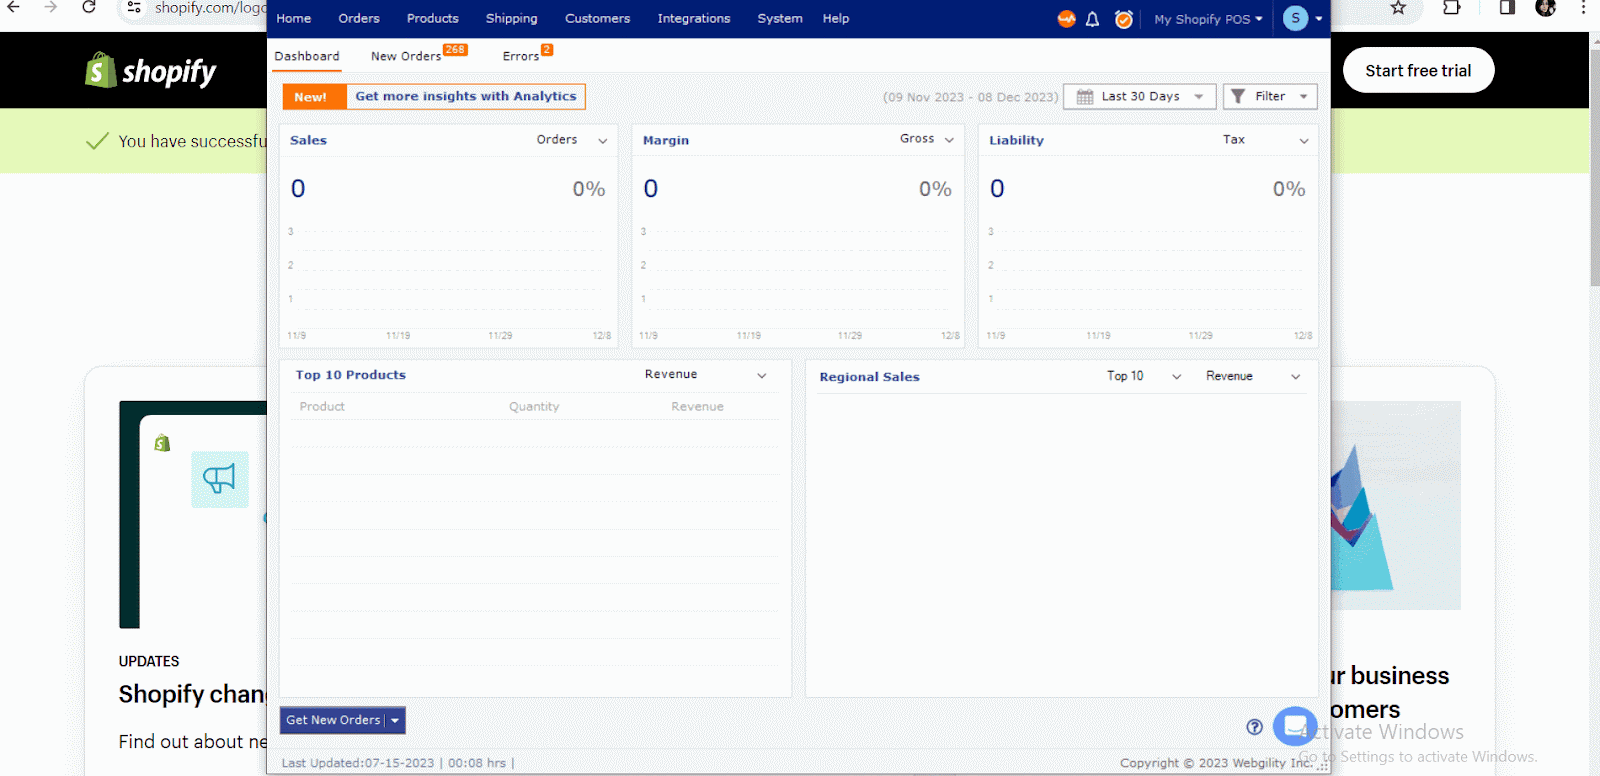
Task: Click the orange pulse activity icon
Action: (x=1066, y=19)
